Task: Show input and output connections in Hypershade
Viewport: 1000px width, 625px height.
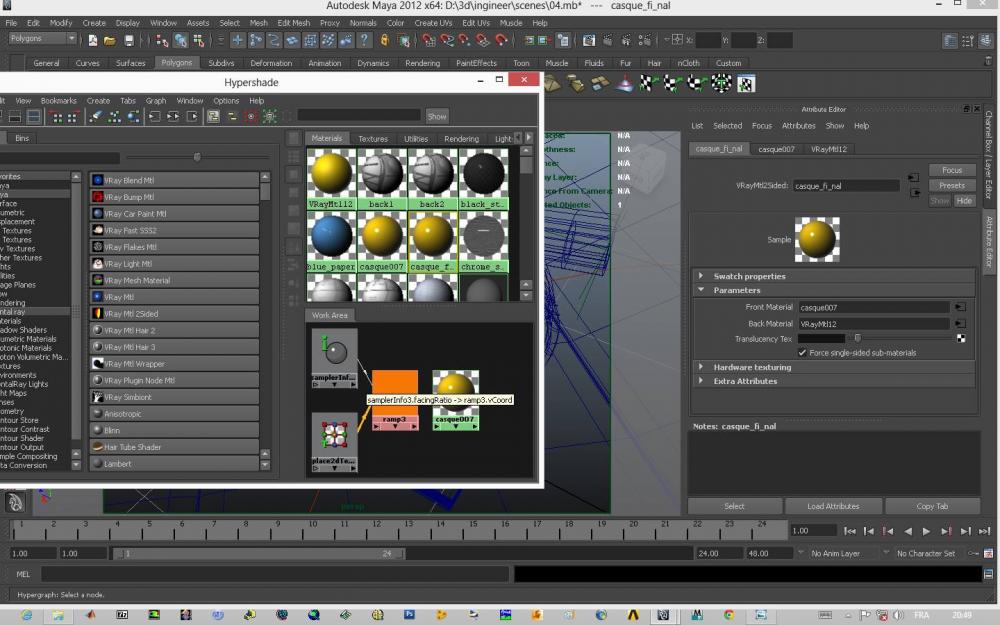Action: click(173, 117)
